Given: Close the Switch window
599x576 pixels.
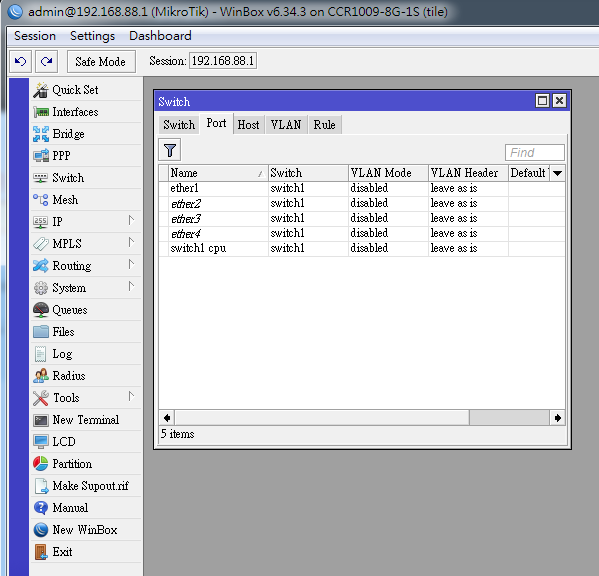Looking at the screenshot, I should (x=559, y=101).
